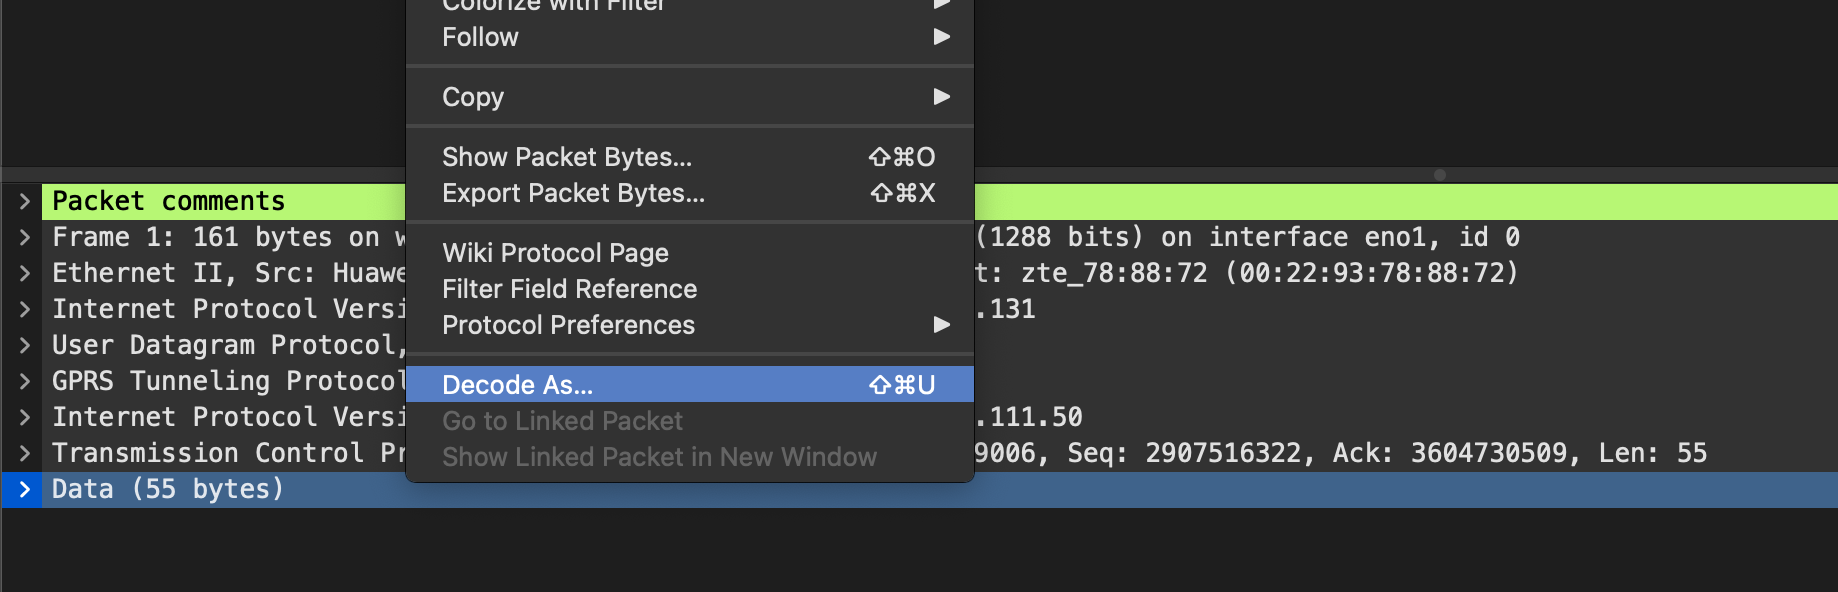1838x592 pixels.
Task: Choose Show Packet Bytes menu entry
Action: [x=567, y=157]
